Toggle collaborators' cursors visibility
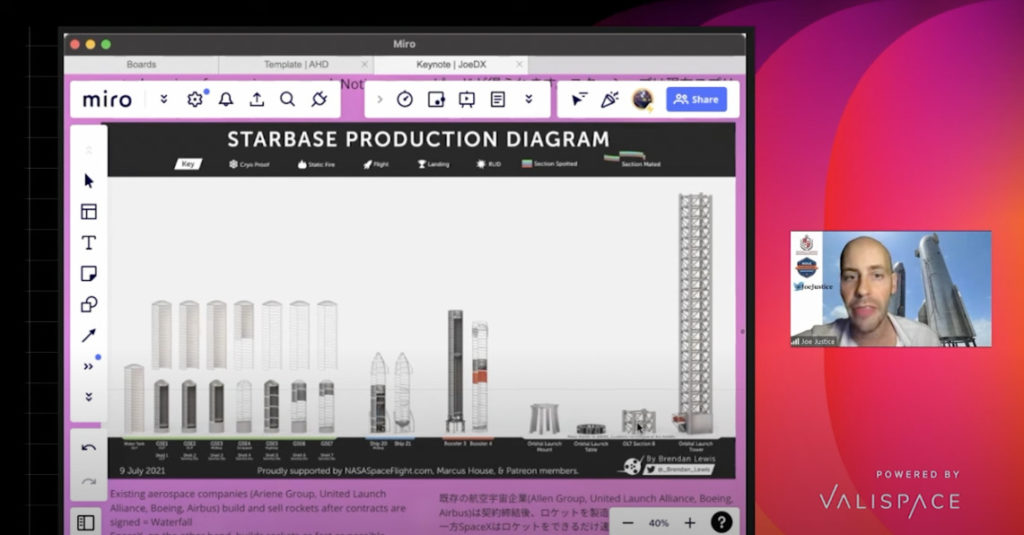Viewport: 1024px width, 535px height. tap(579, 99)
